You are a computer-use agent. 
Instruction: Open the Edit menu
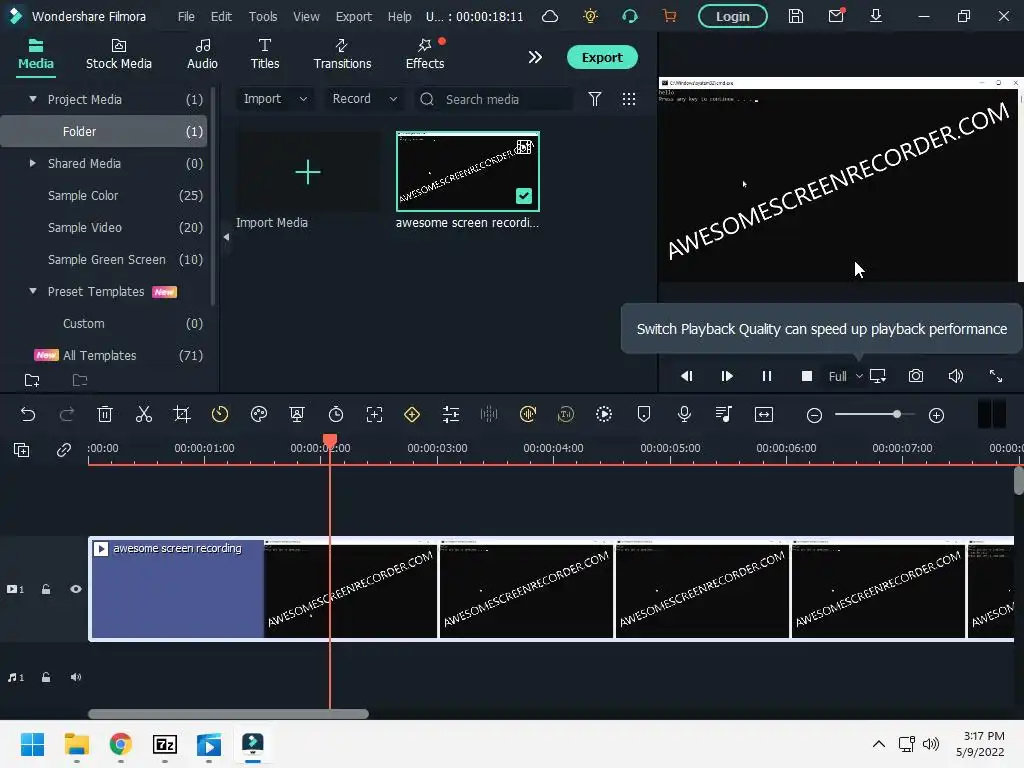pyautogui.click(x=221, y=16)
